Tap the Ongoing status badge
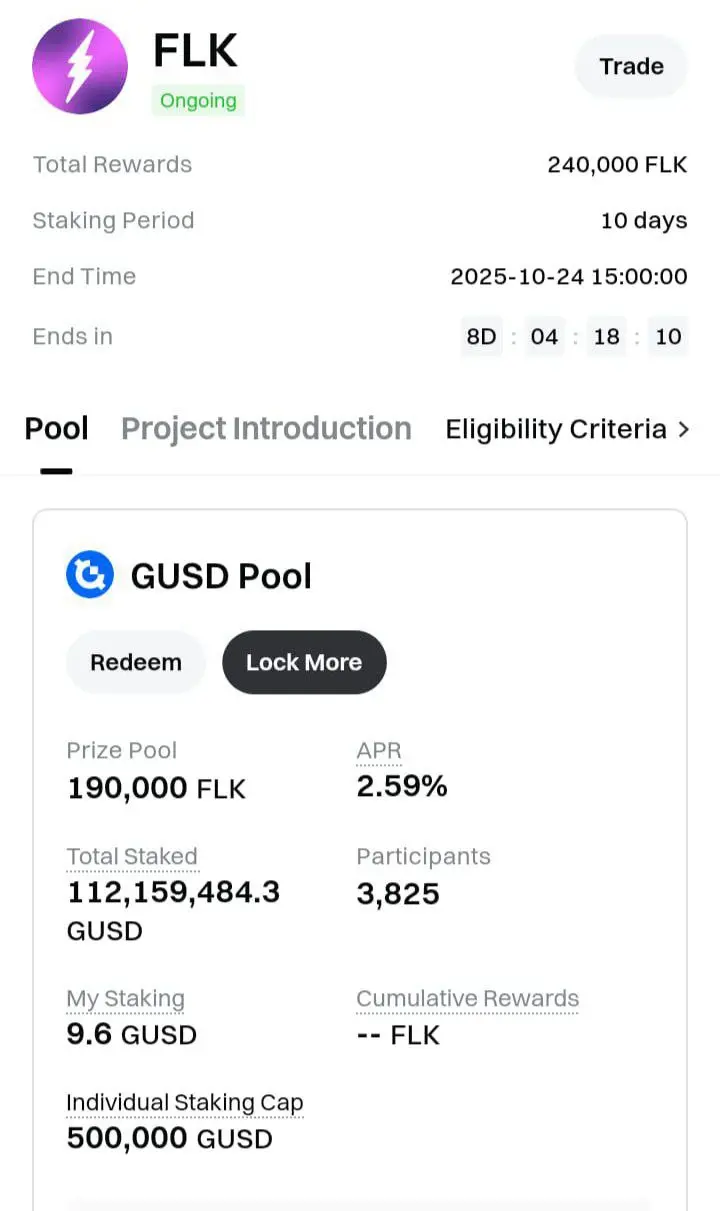720x1211 pixels. pyautogui.click(x=198, y=101)
